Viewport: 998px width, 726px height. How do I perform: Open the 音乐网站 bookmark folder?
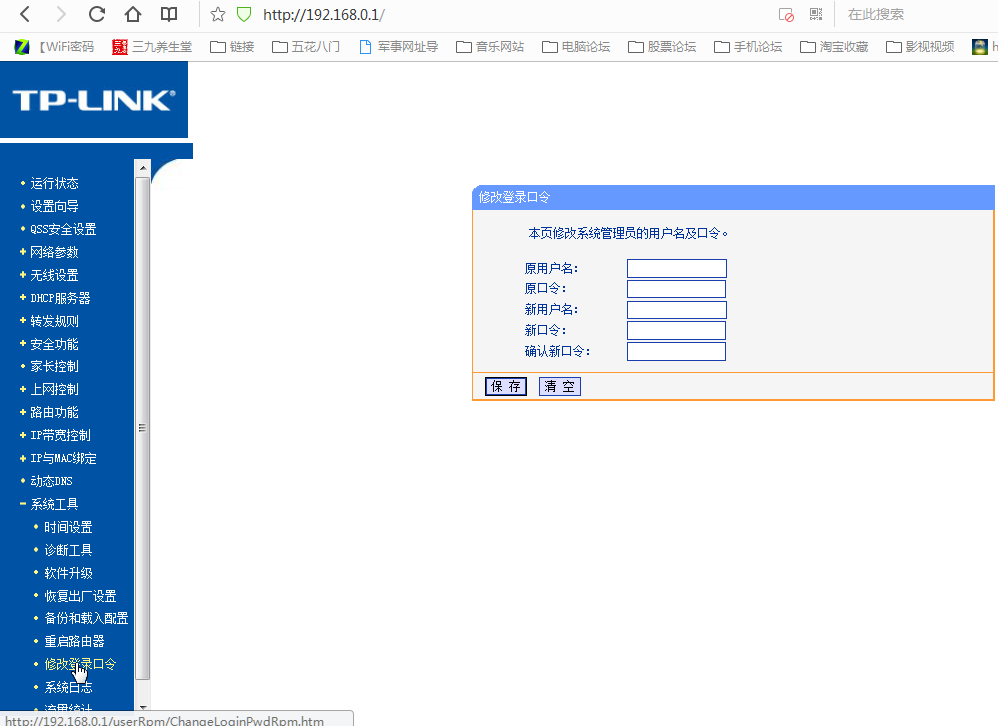tap(490, 46)
